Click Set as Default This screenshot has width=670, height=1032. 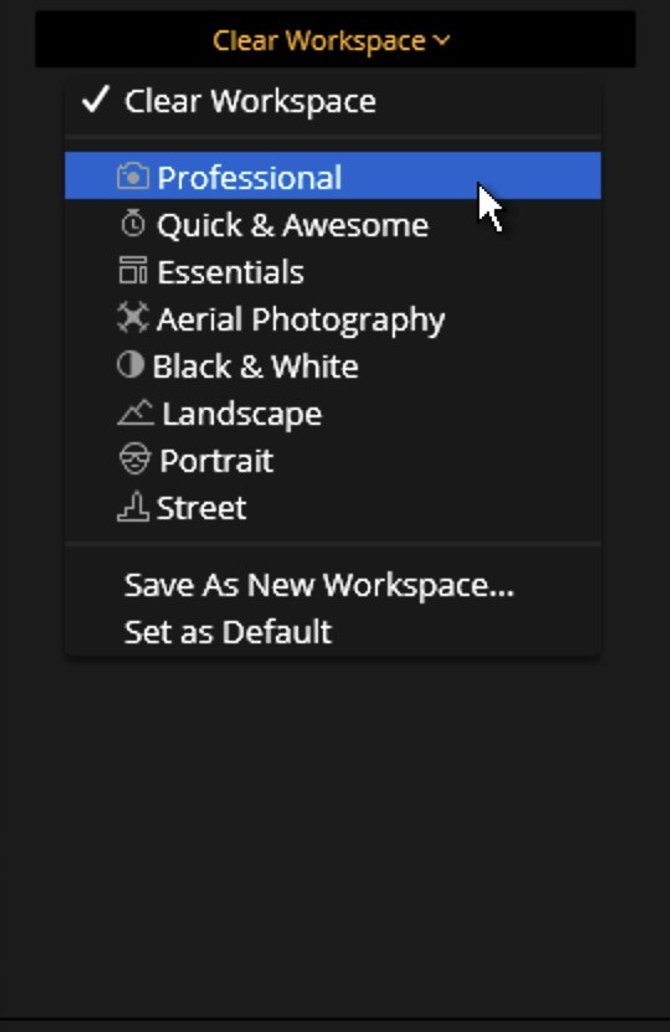point(228,632)
